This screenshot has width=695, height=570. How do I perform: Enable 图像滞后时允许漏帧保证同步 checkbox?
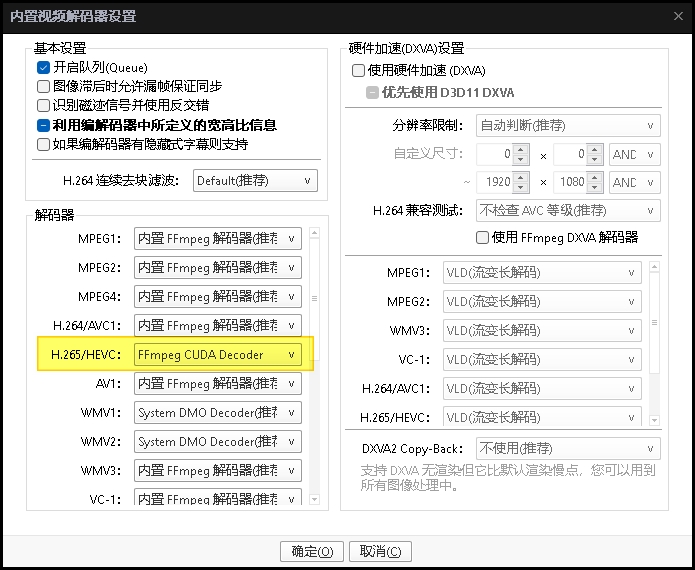point(44,87)
